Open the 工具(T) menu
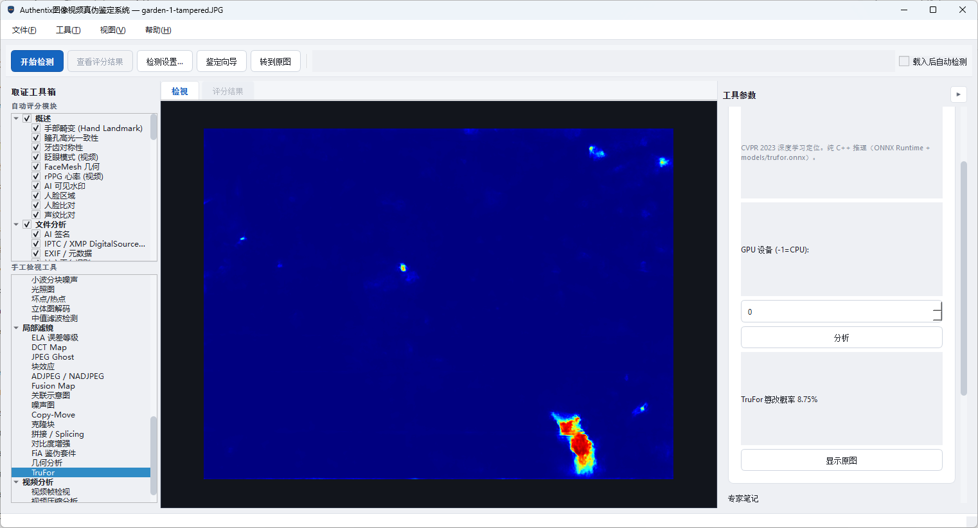978x528 pixels. tap(68, 30)
